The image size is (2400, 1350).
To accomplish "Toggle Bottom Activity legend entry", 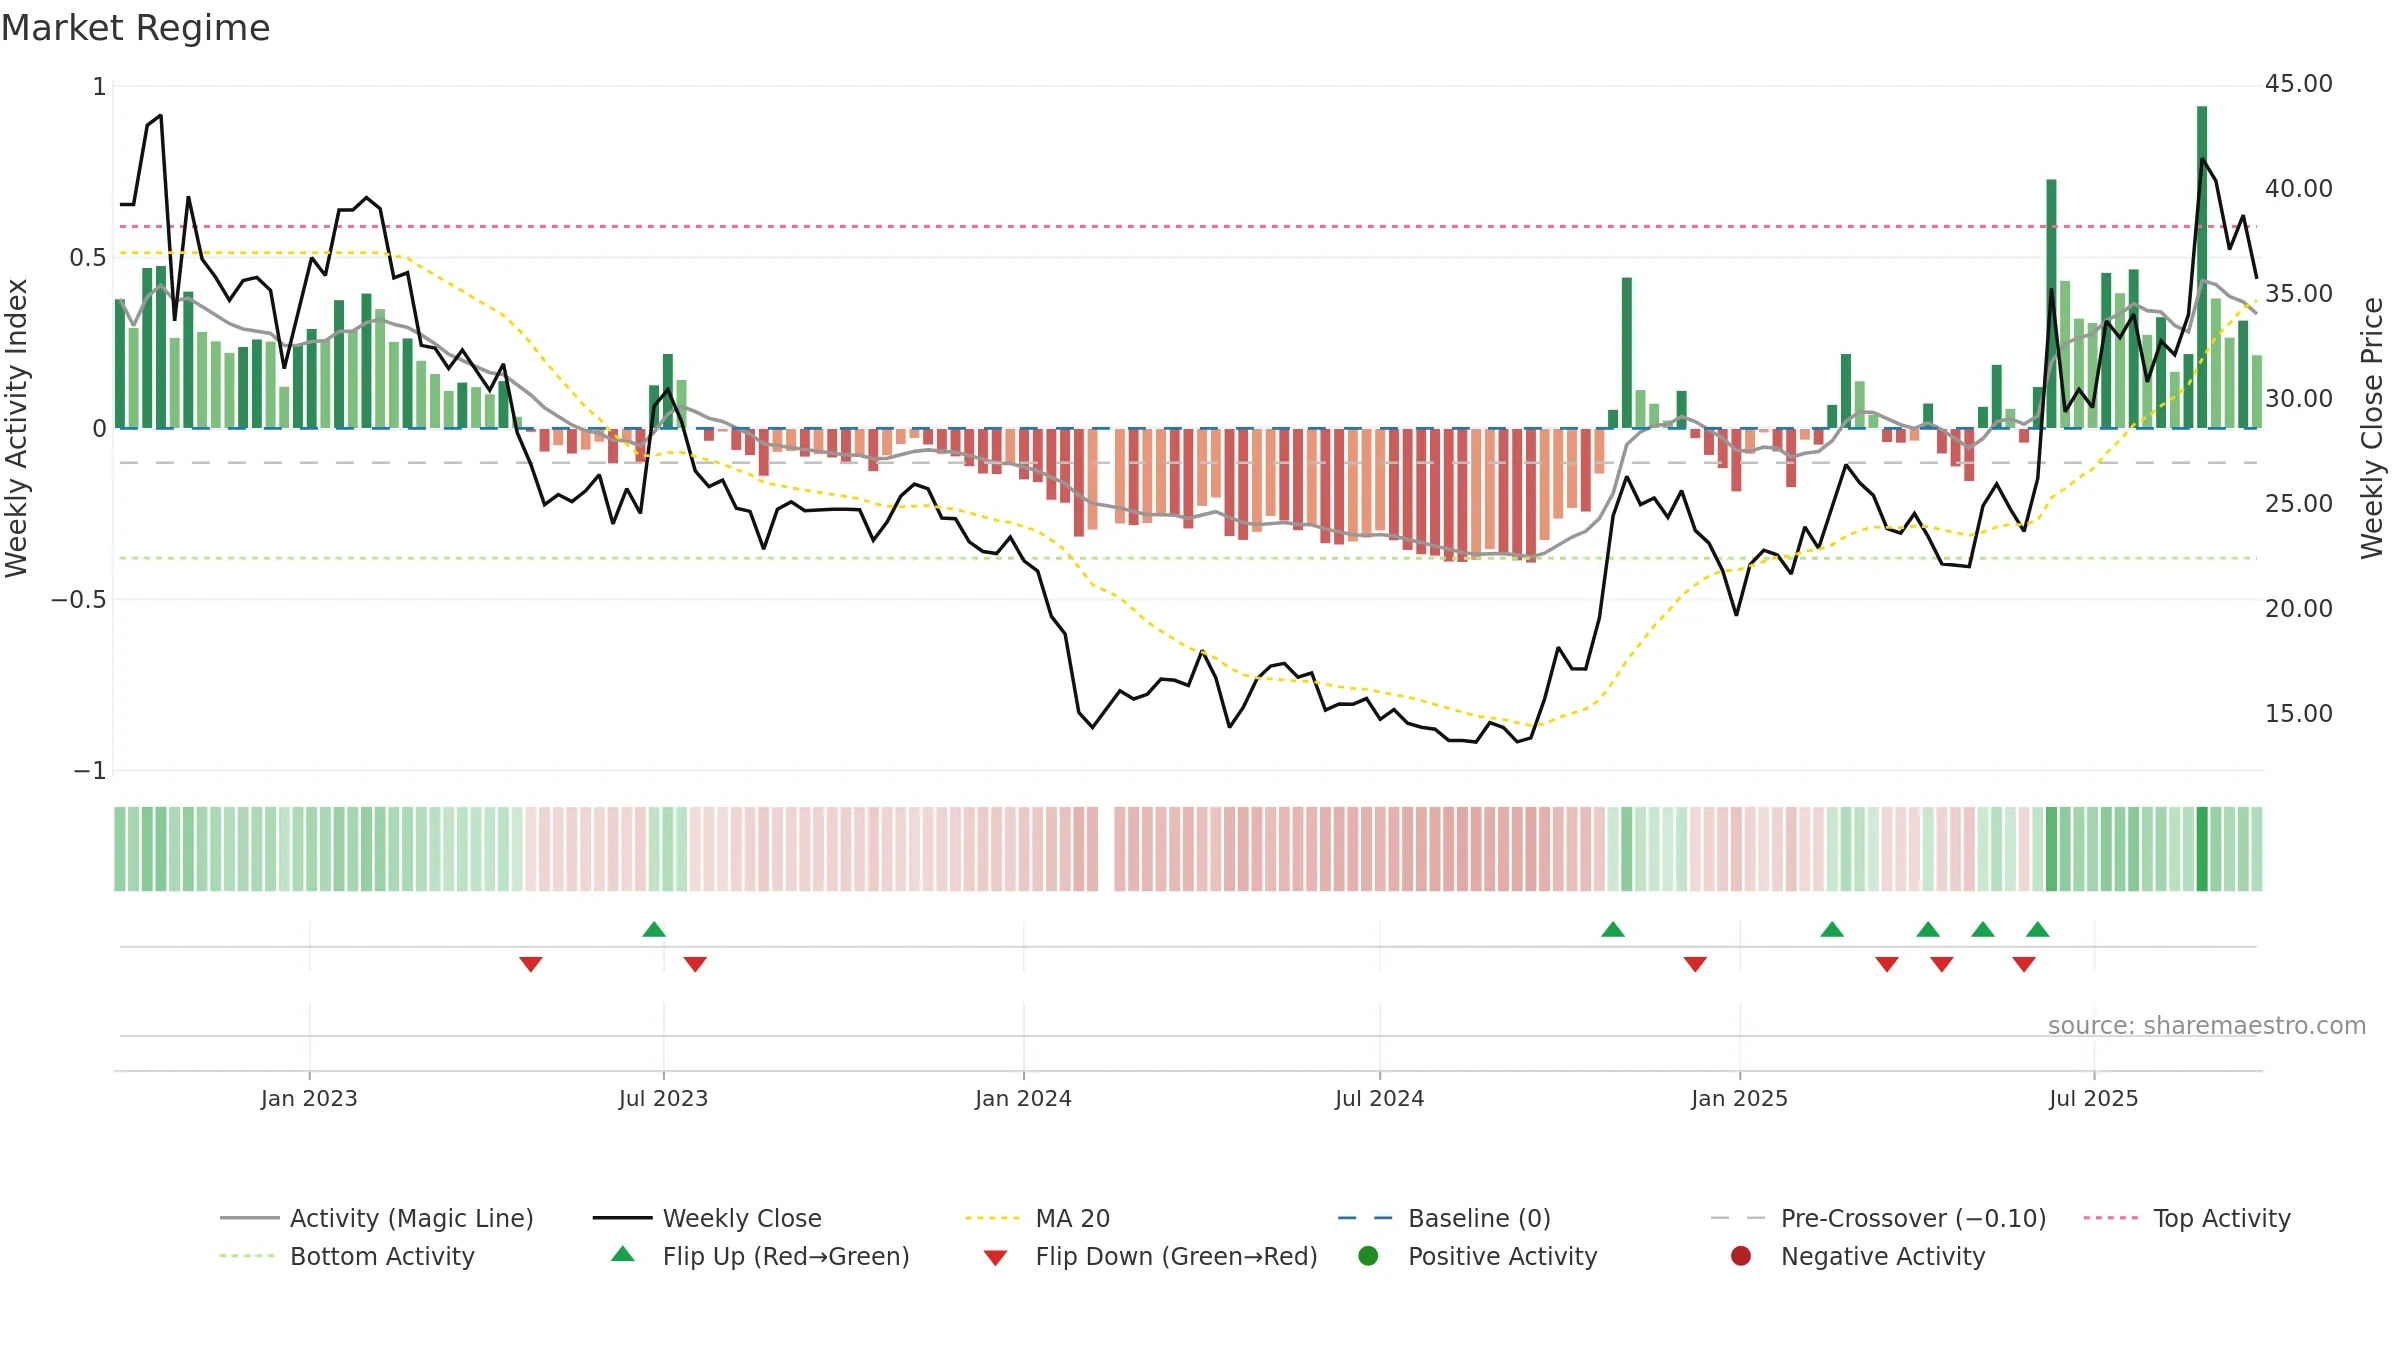I will (347, 1256).
